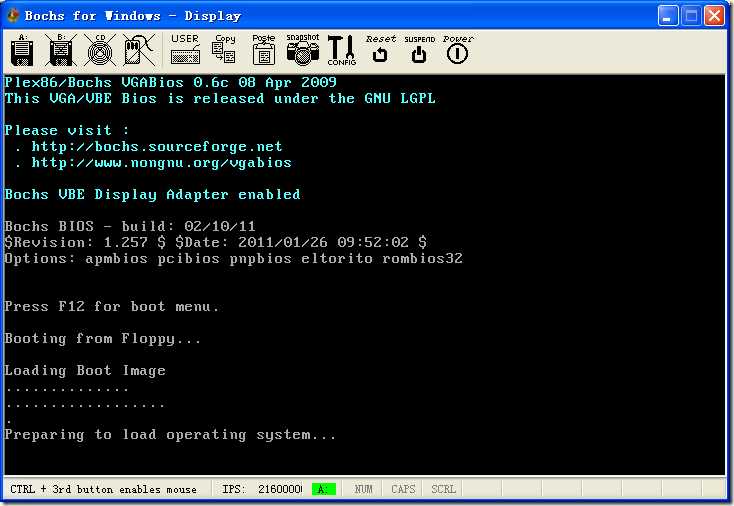Viewport: 734px width, 506px height.
Task: Click 'Booting from Floppy...' line
Action: pos(103,338)
